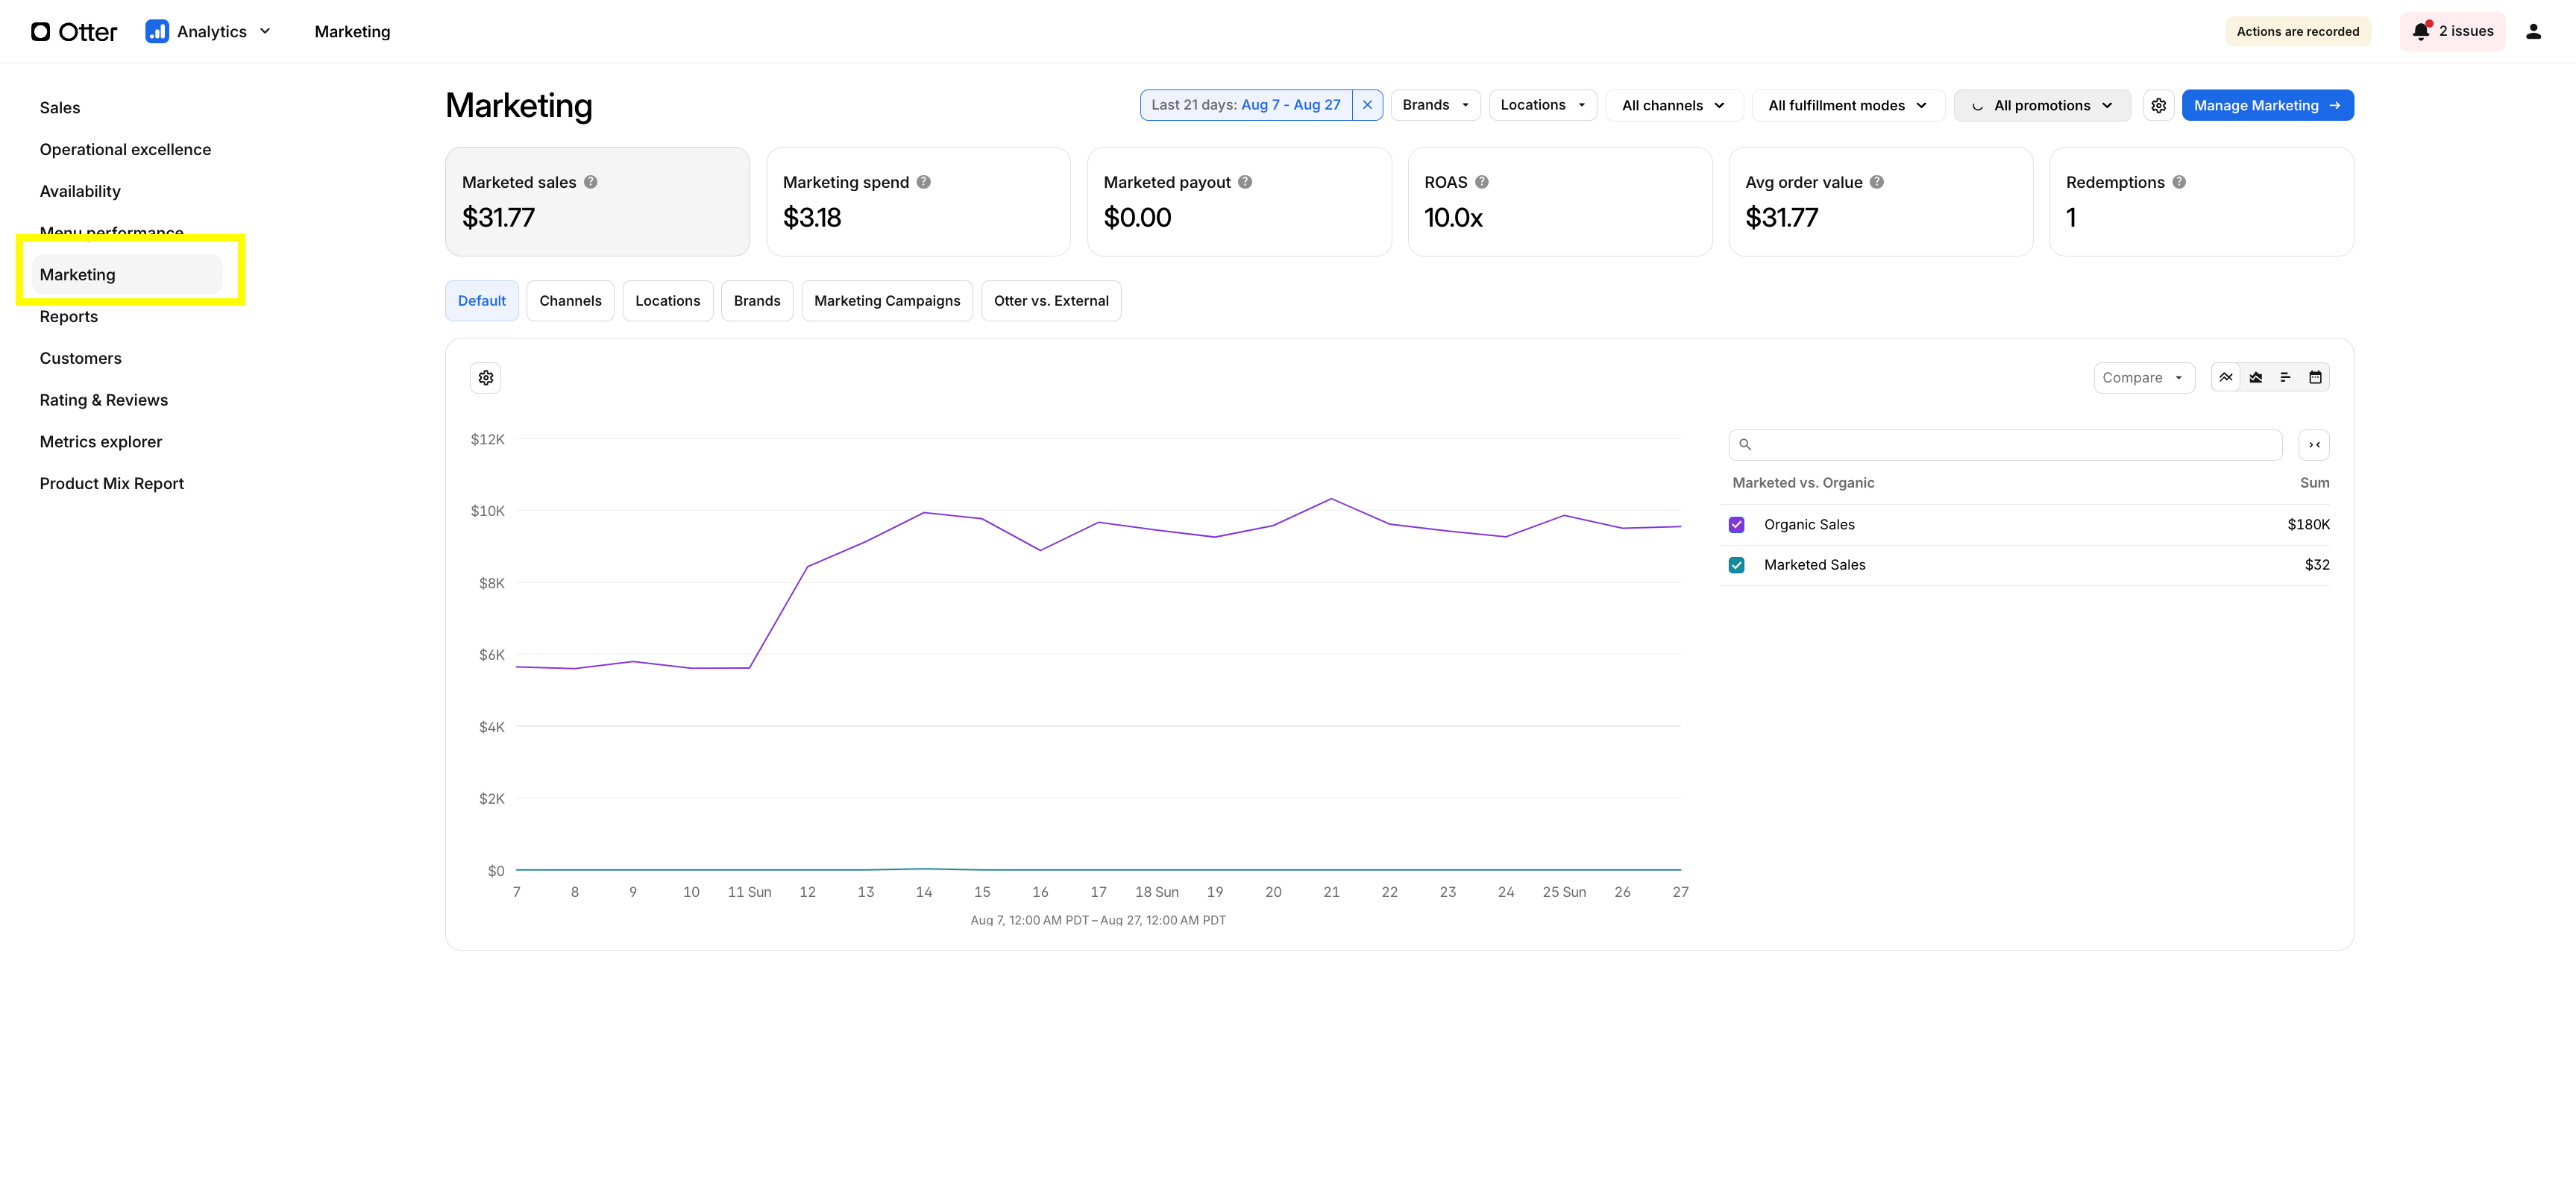Switch to the Brands tab

[757, 301]
